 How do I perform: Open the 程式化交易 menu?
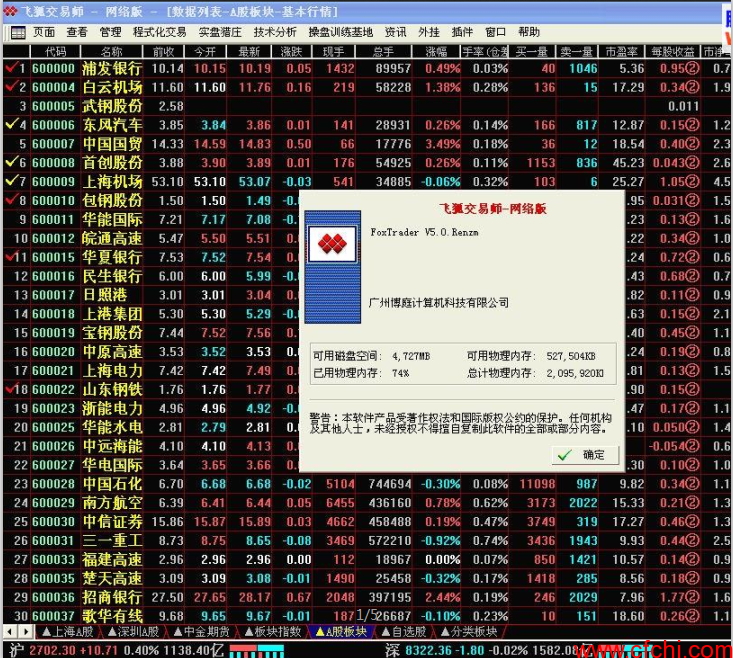pyautogui.click(x=159, y=32)
